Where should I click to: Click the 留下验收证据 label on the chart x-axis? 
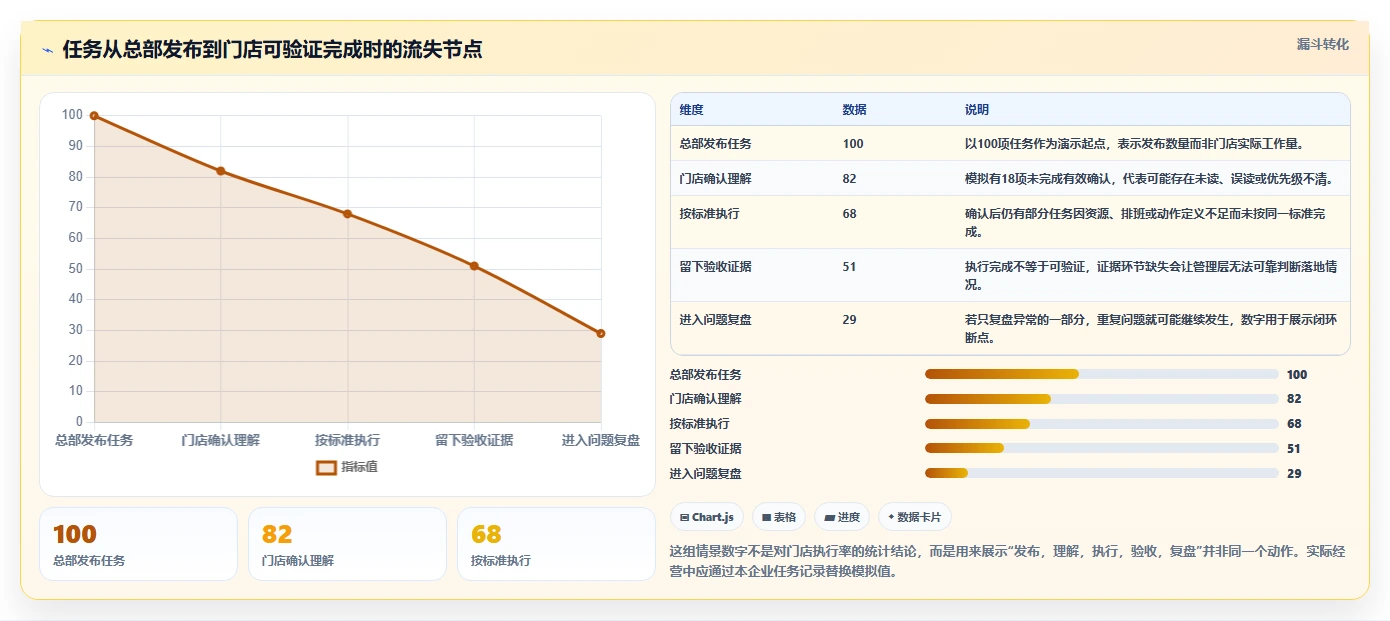tap(474, 440)
